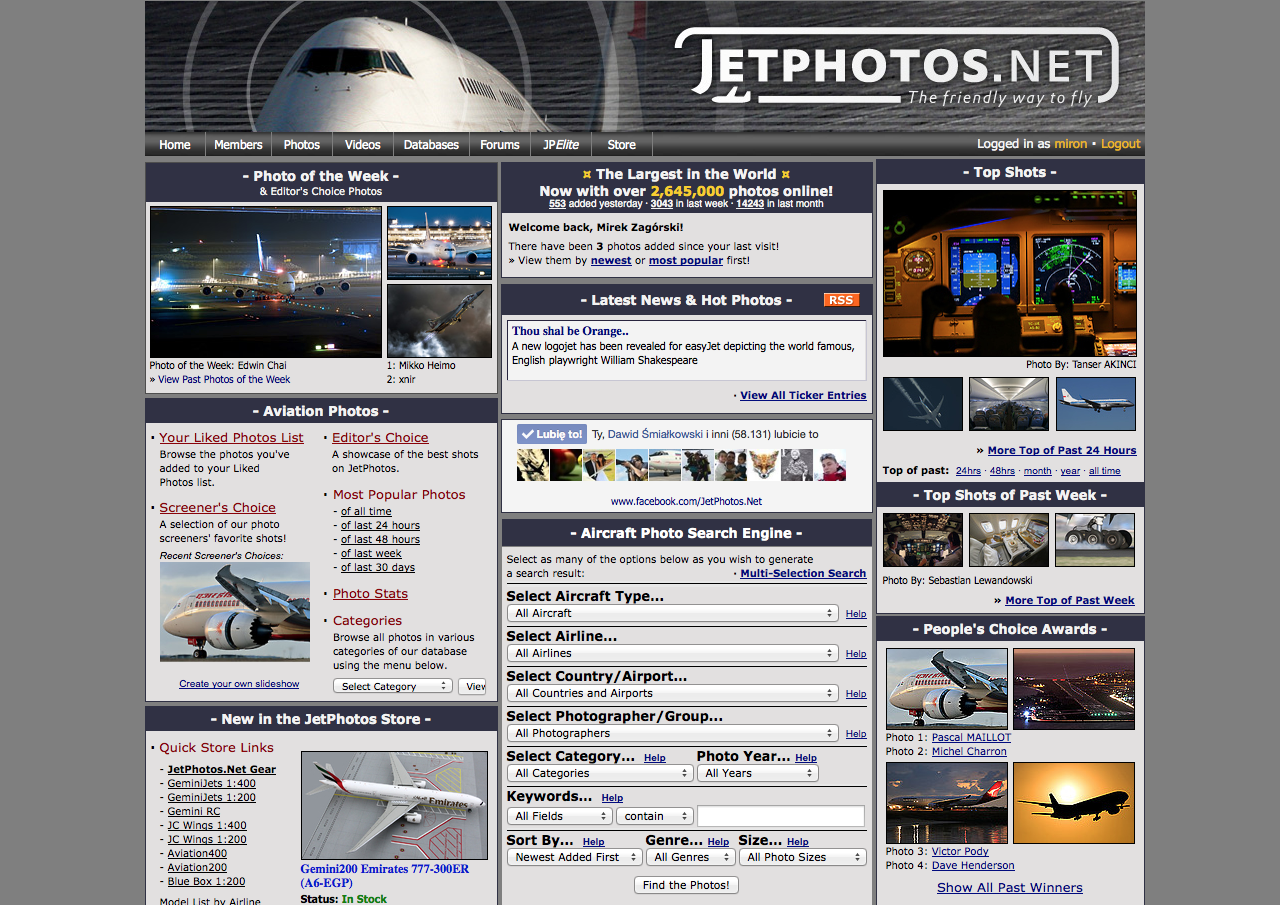
Task: Open Pascal MAILLOT photographer link
Action: coord(971,737)
